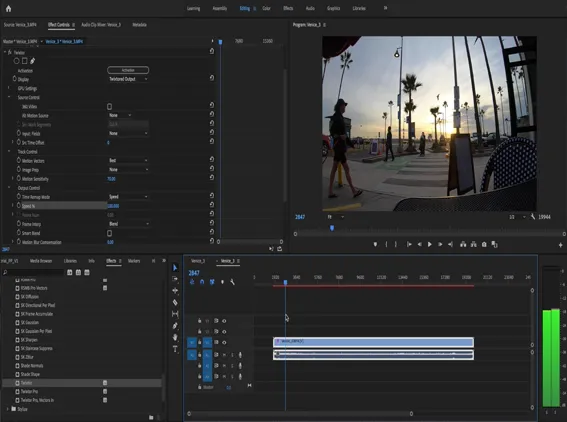The width and height of the screenshot is (567, 422).
Task: Step back one frame
Action: [x=419, y=244]
